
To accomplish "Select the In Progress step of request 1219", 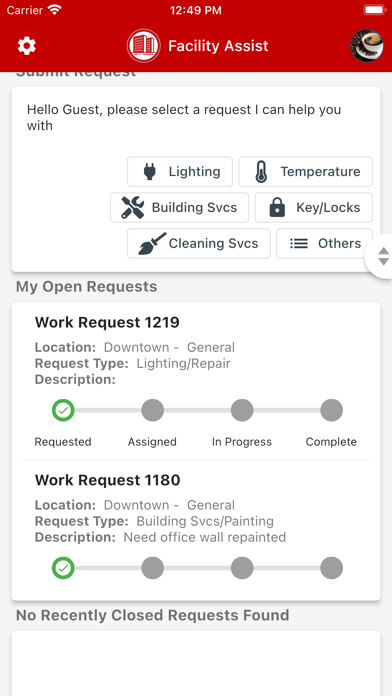I will [242, 410].
